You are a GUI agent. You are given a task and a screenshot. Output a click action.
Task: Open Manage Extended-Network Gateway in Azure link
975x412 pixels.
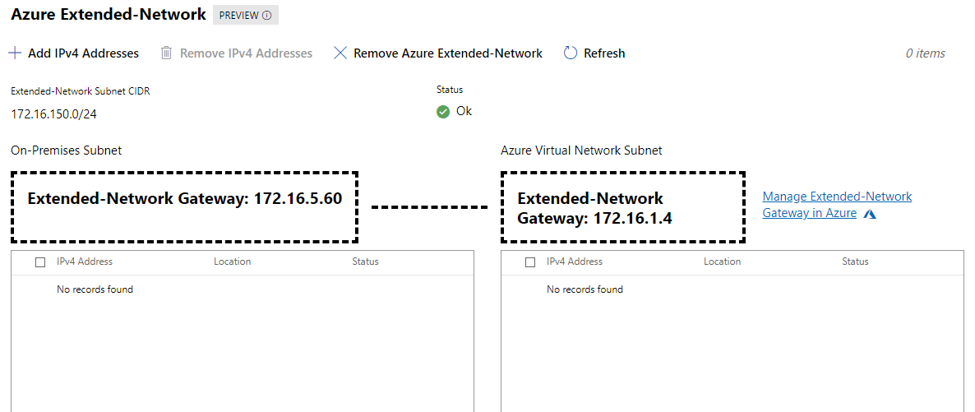click(837, 205)
